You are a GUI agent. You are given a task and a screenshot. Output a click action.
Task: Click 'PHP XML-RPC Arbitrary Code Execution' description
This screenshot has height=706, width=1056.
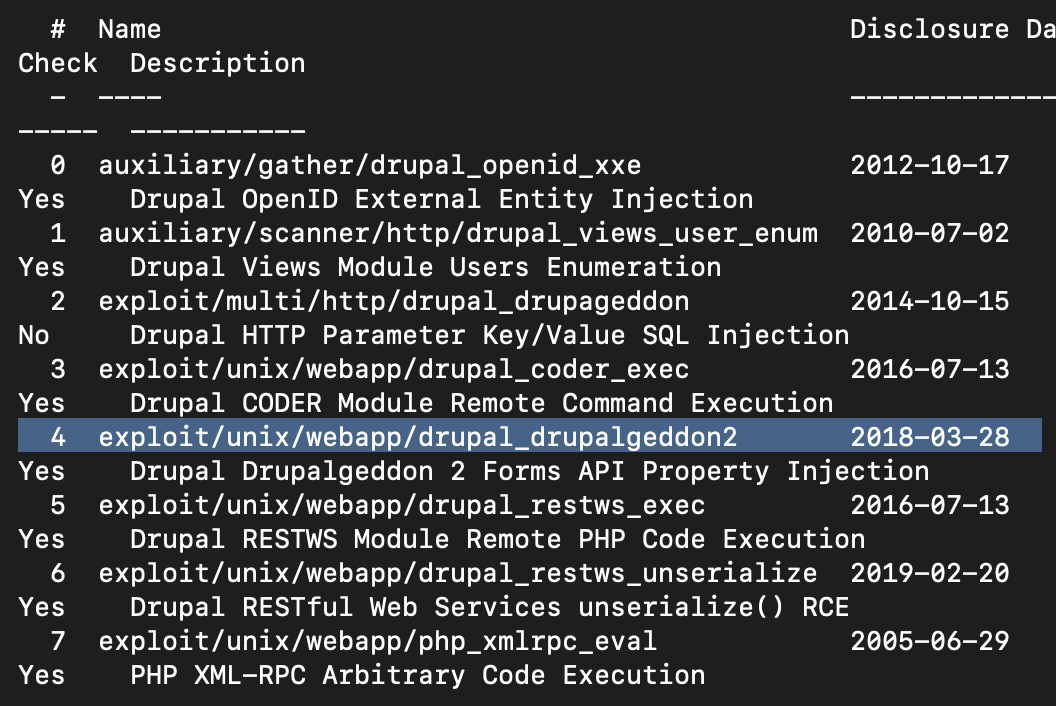point(417,675)
